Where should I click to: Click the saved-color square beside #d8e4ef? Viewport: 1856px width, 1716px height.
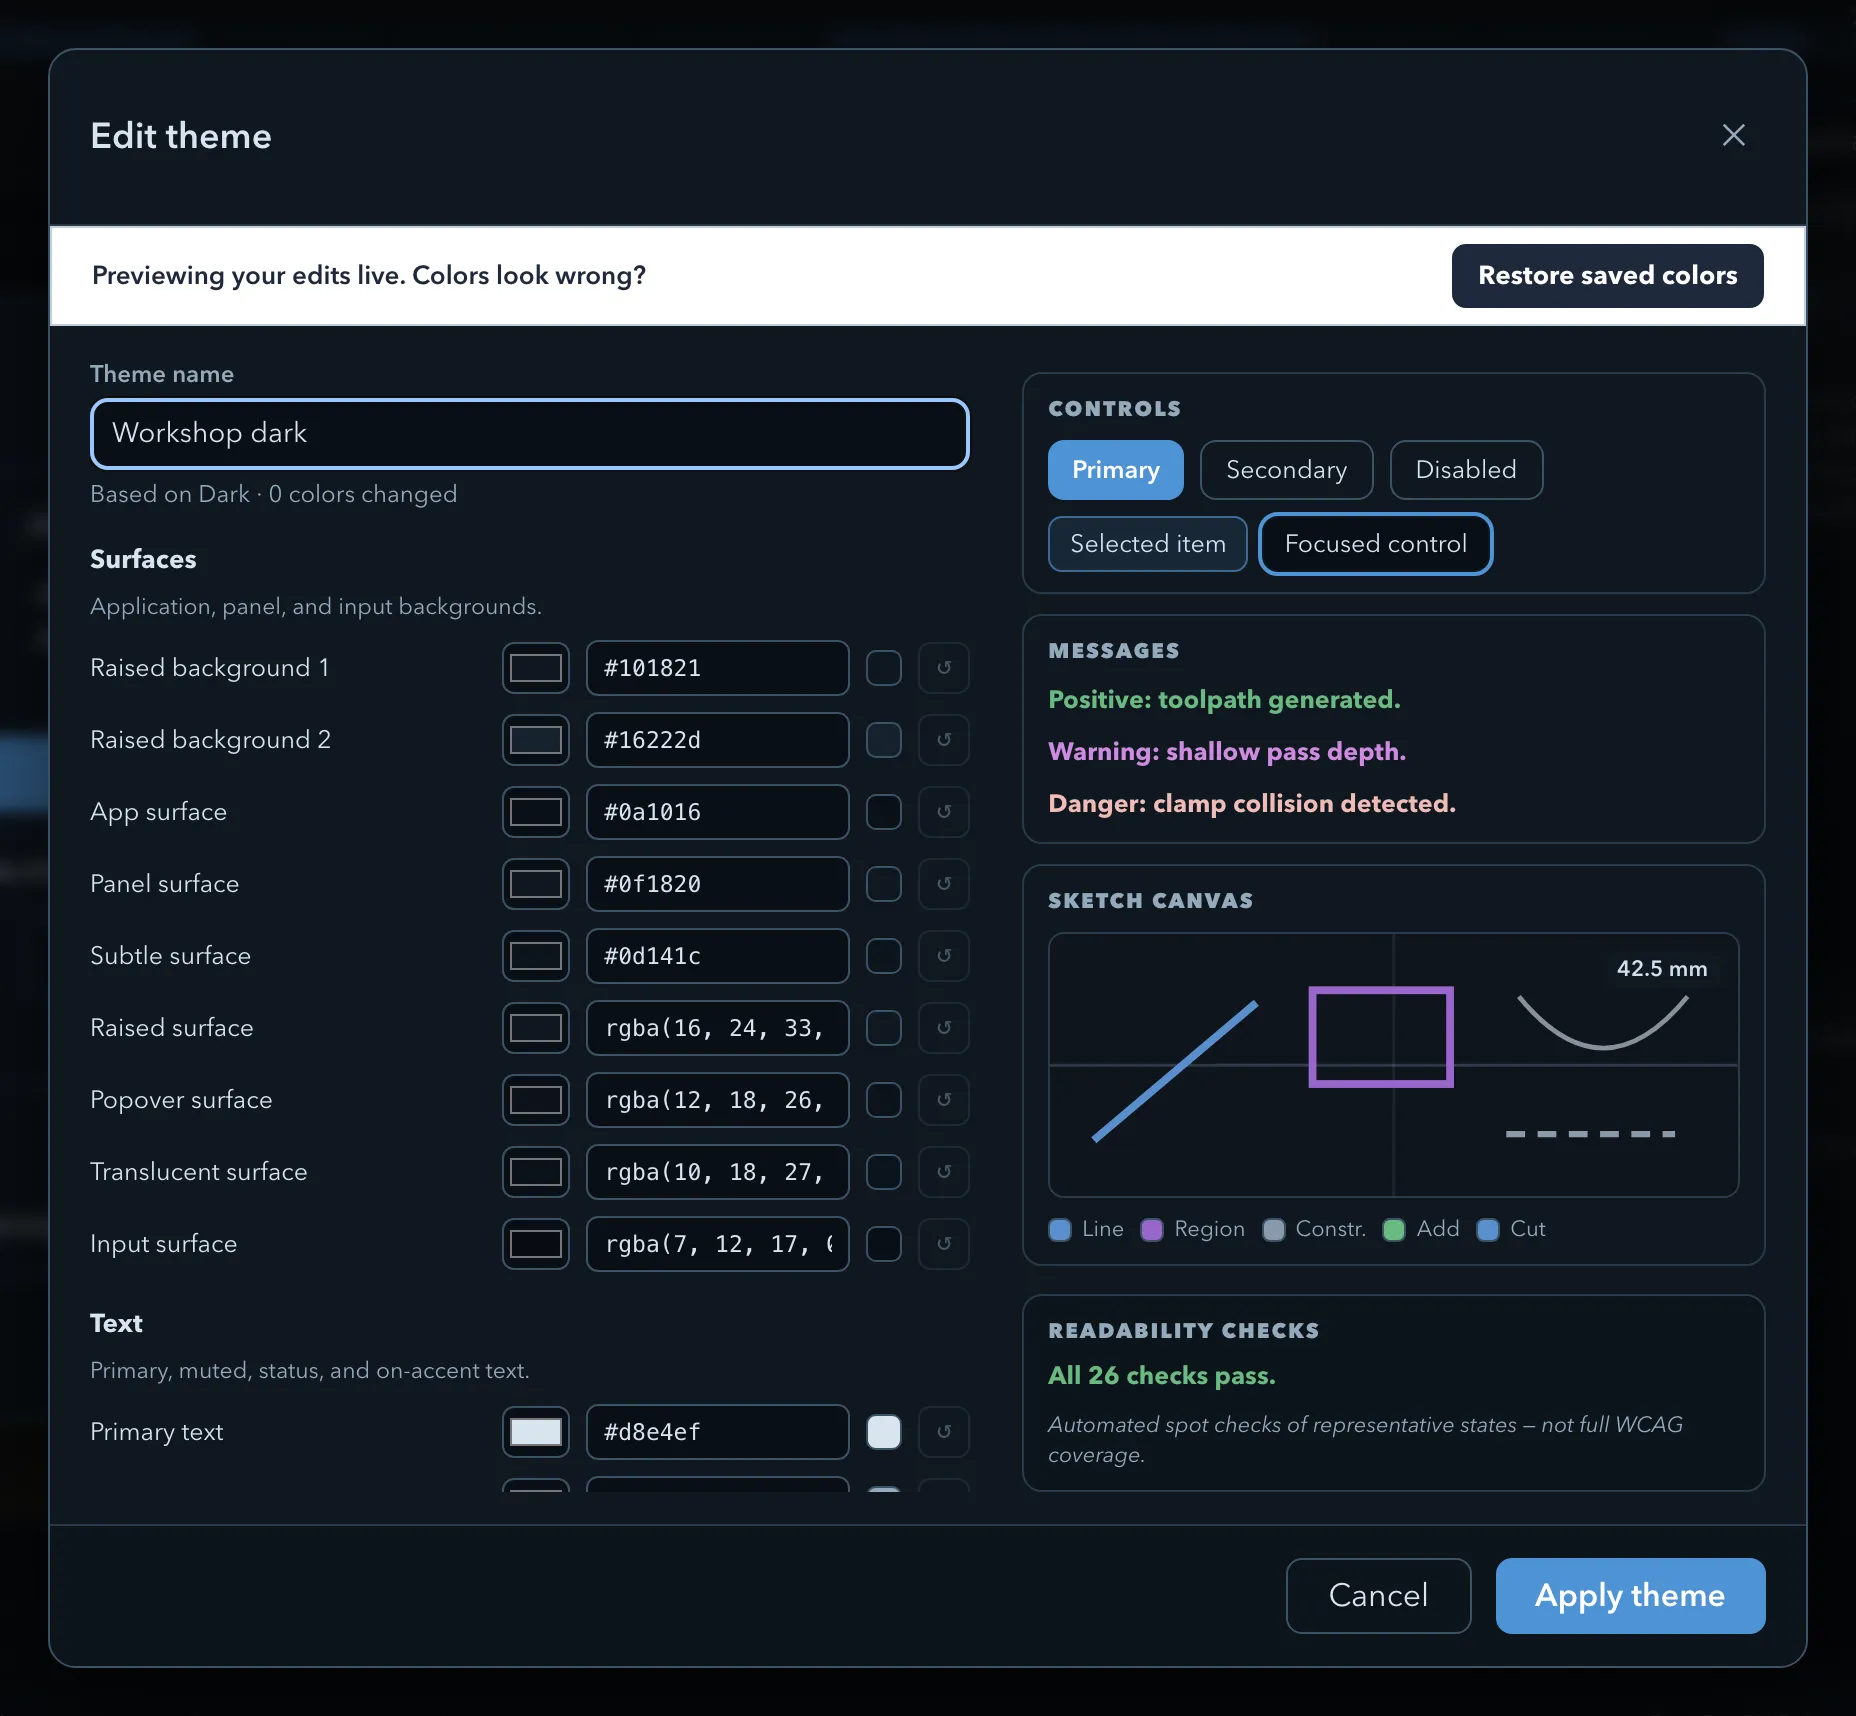click(x=884, y=1432)
